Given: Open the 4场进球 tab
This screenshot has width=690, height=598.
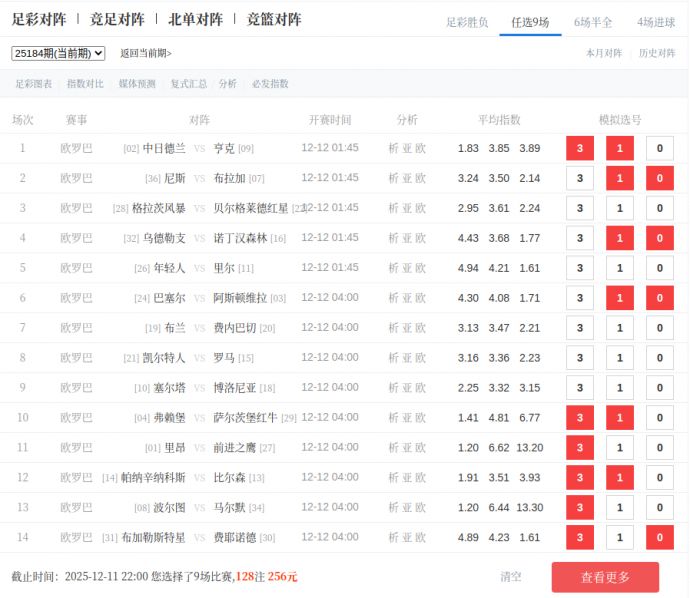Looking at the screenshot, I should 655,22.
